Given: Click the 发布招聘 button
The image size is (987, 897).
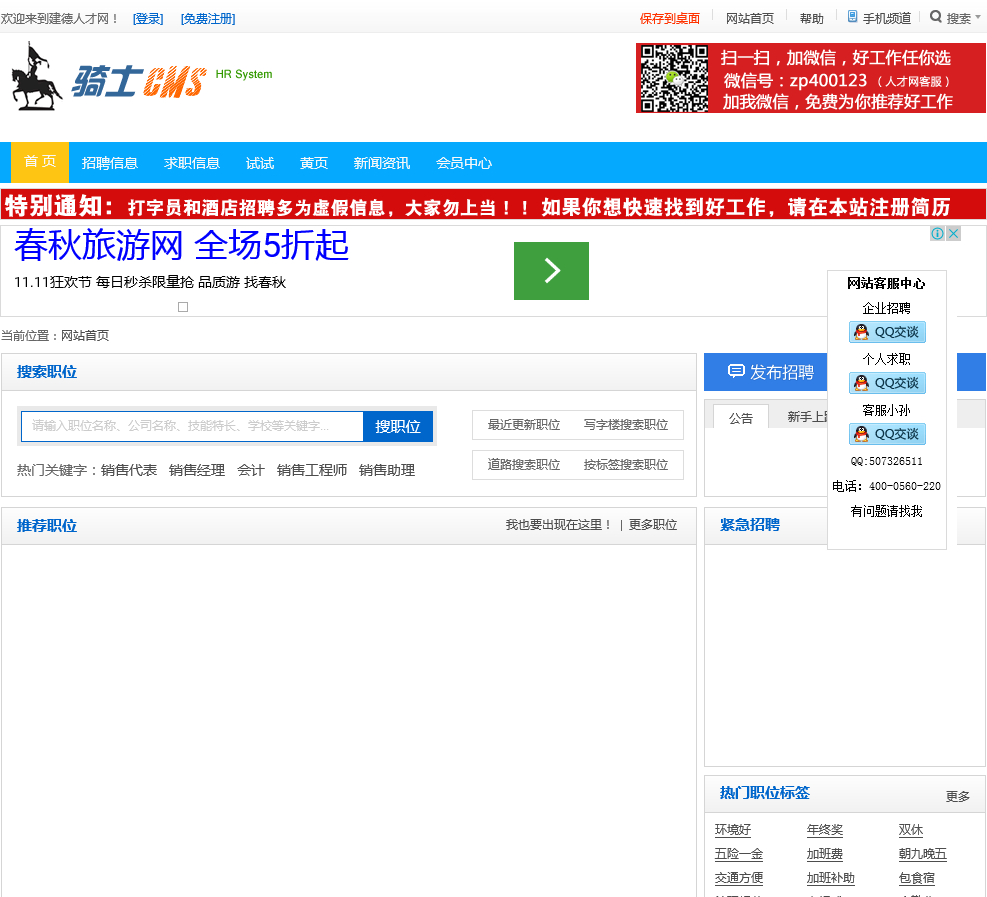Looking at the screenshot, I should click(x=770, y=372).
